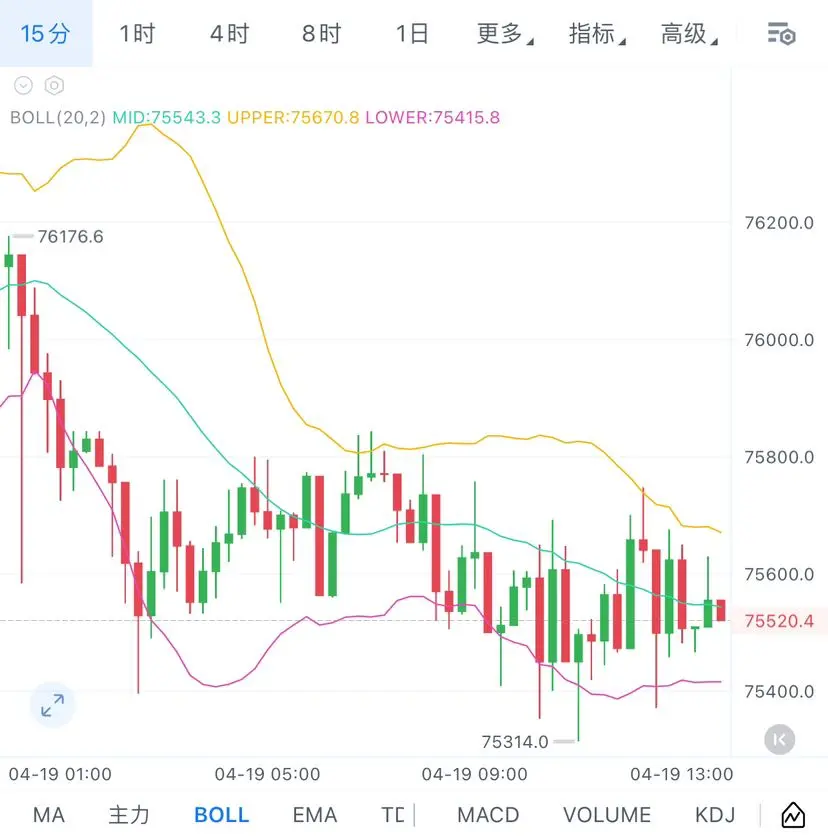The width and height of the screenshot is (828, 840).
Task: Jump to the latest candle with K button
Action: pyautogui.click(x=779, y=740)
